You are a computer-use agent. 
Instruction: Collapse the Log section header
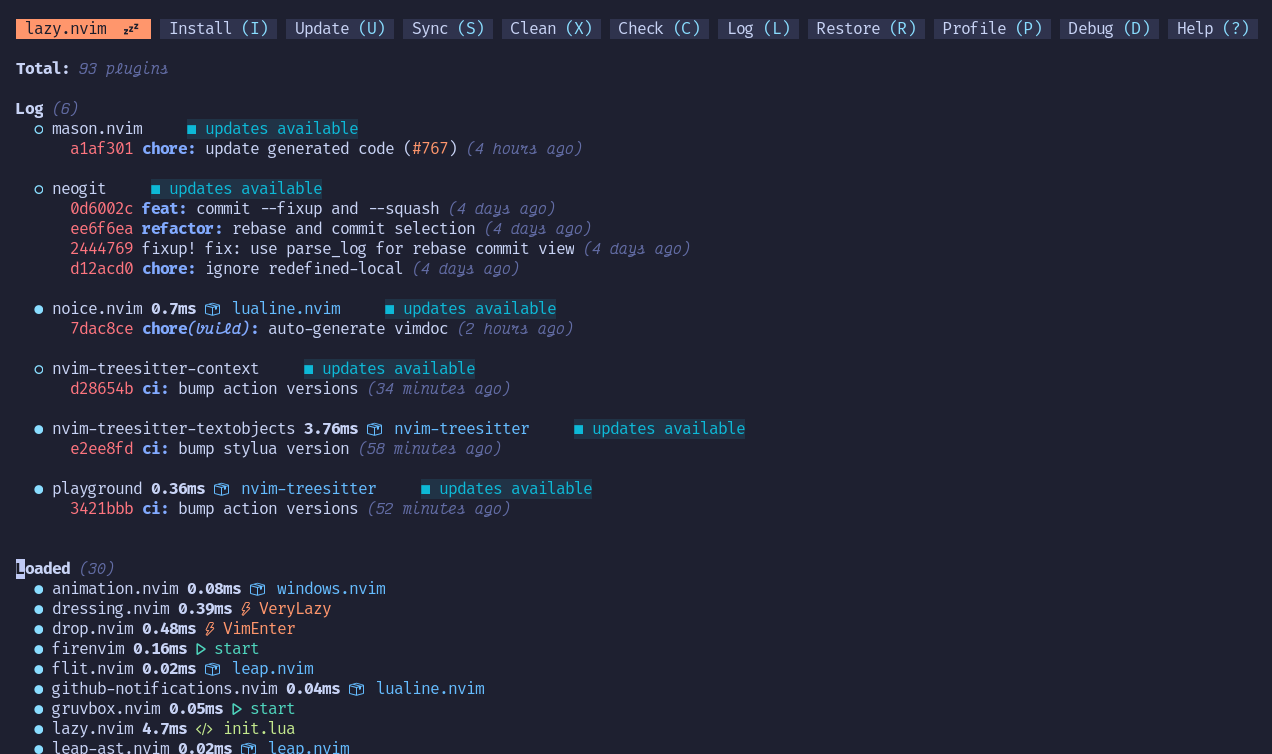click(29, 108)
